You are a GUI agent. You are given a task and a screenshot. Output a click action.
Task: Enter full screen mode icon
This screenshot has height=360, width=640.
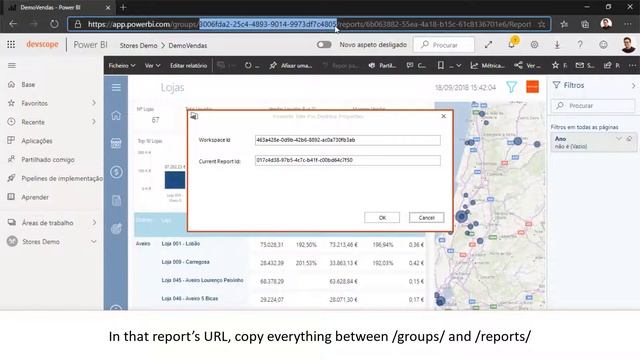pos(488,44)
